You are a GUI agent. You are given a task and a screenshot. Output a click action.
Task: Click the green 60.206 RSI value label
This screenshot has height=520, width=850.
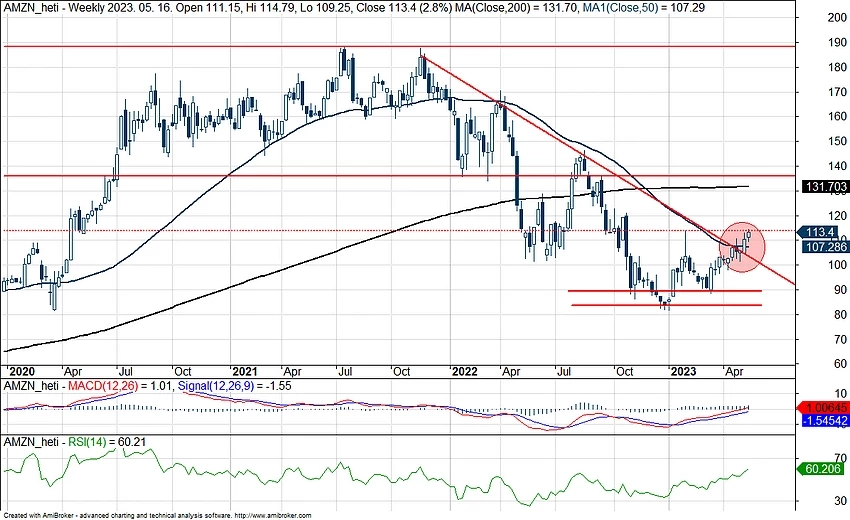click(821, 468)
